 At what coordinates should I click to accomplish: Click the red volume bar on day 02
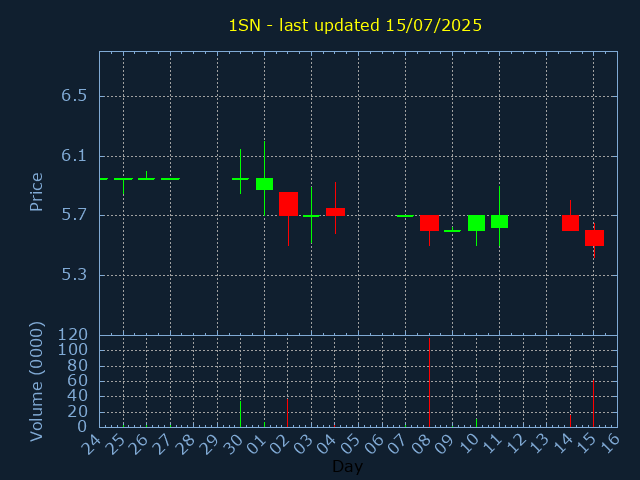click(287, 413)
